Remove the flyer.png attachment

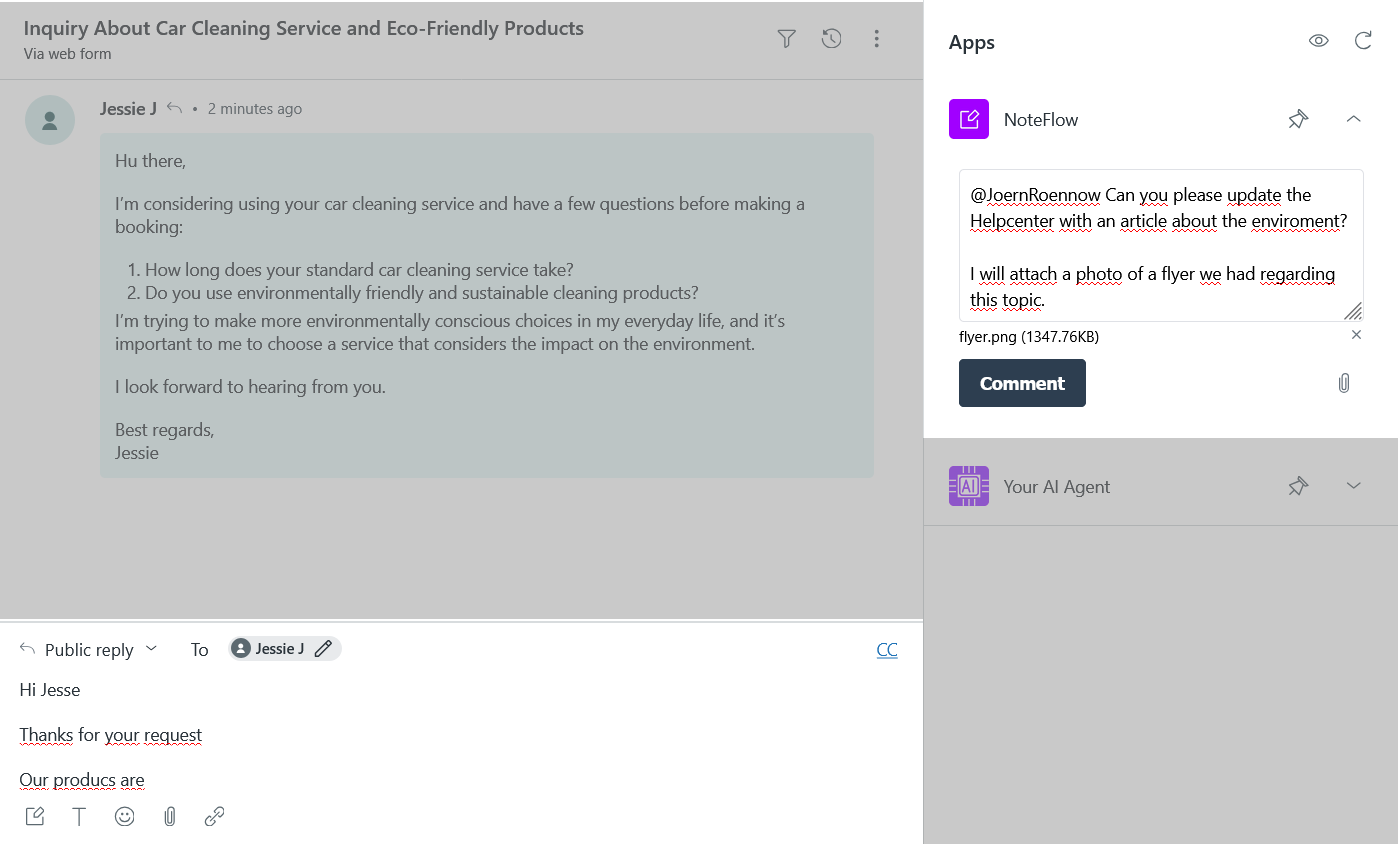1356,334
